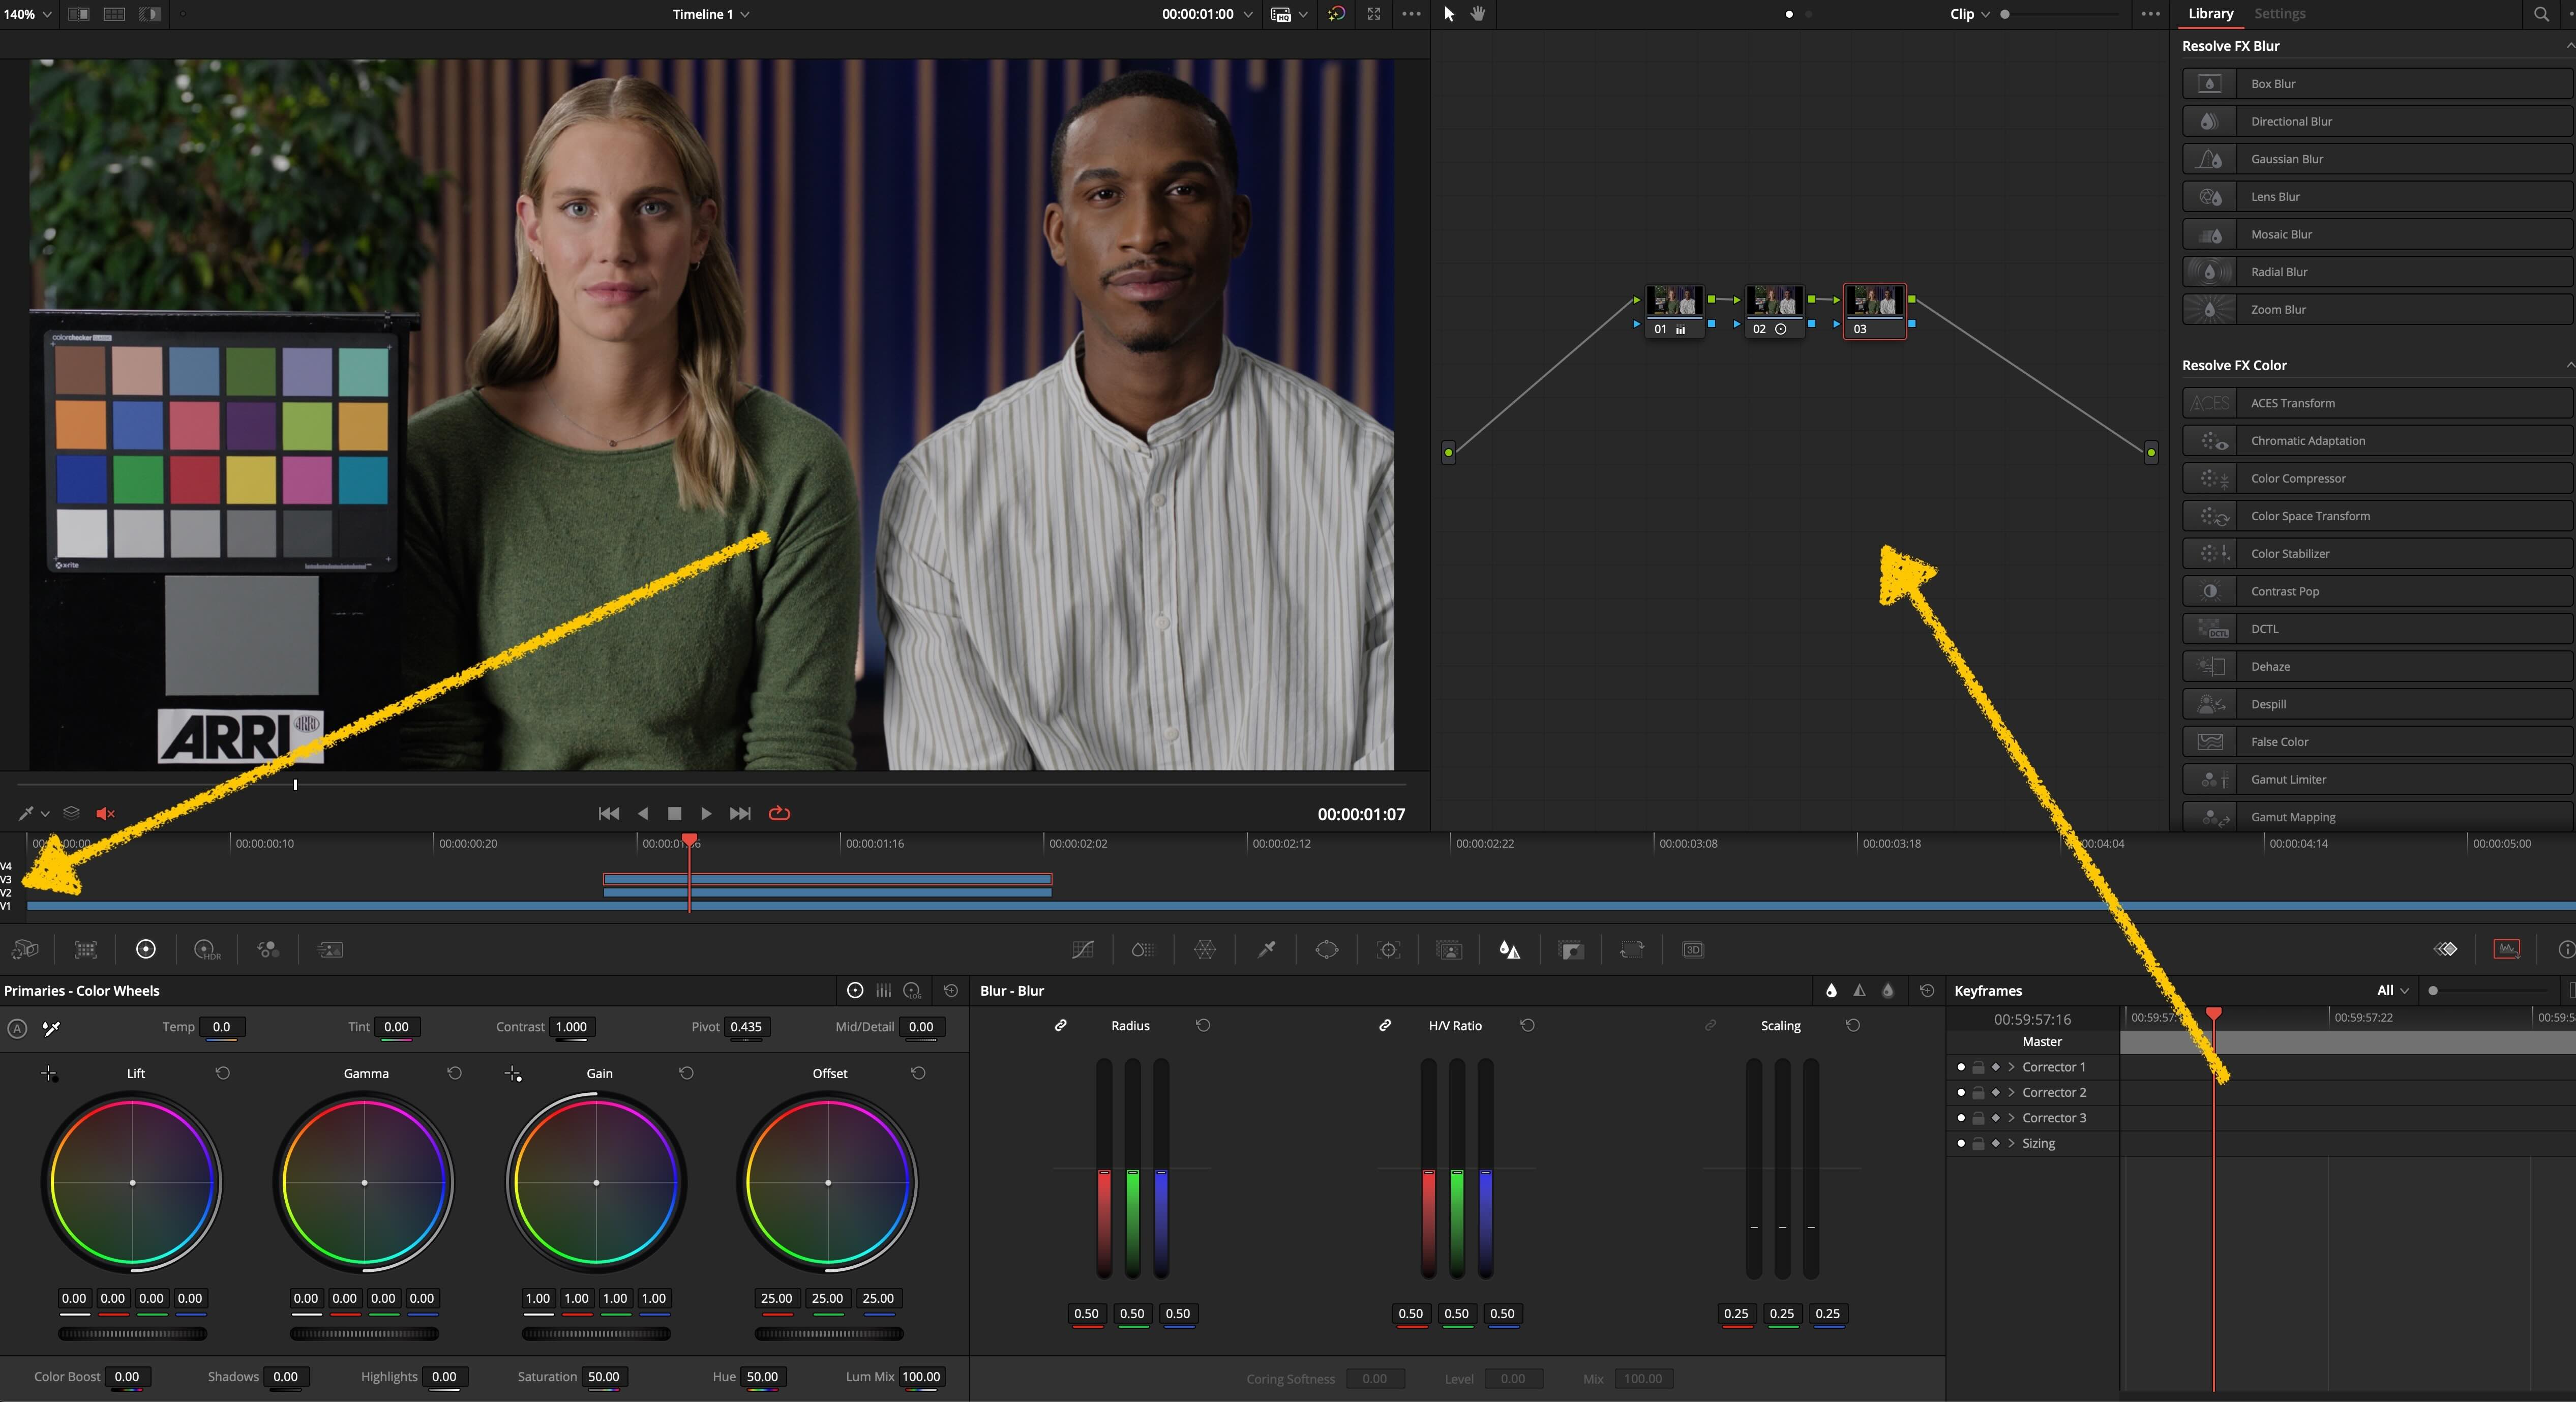Edit the Saturation value field
The width and height of the screenshot is (2576, 1402).
coord(603,1376)
